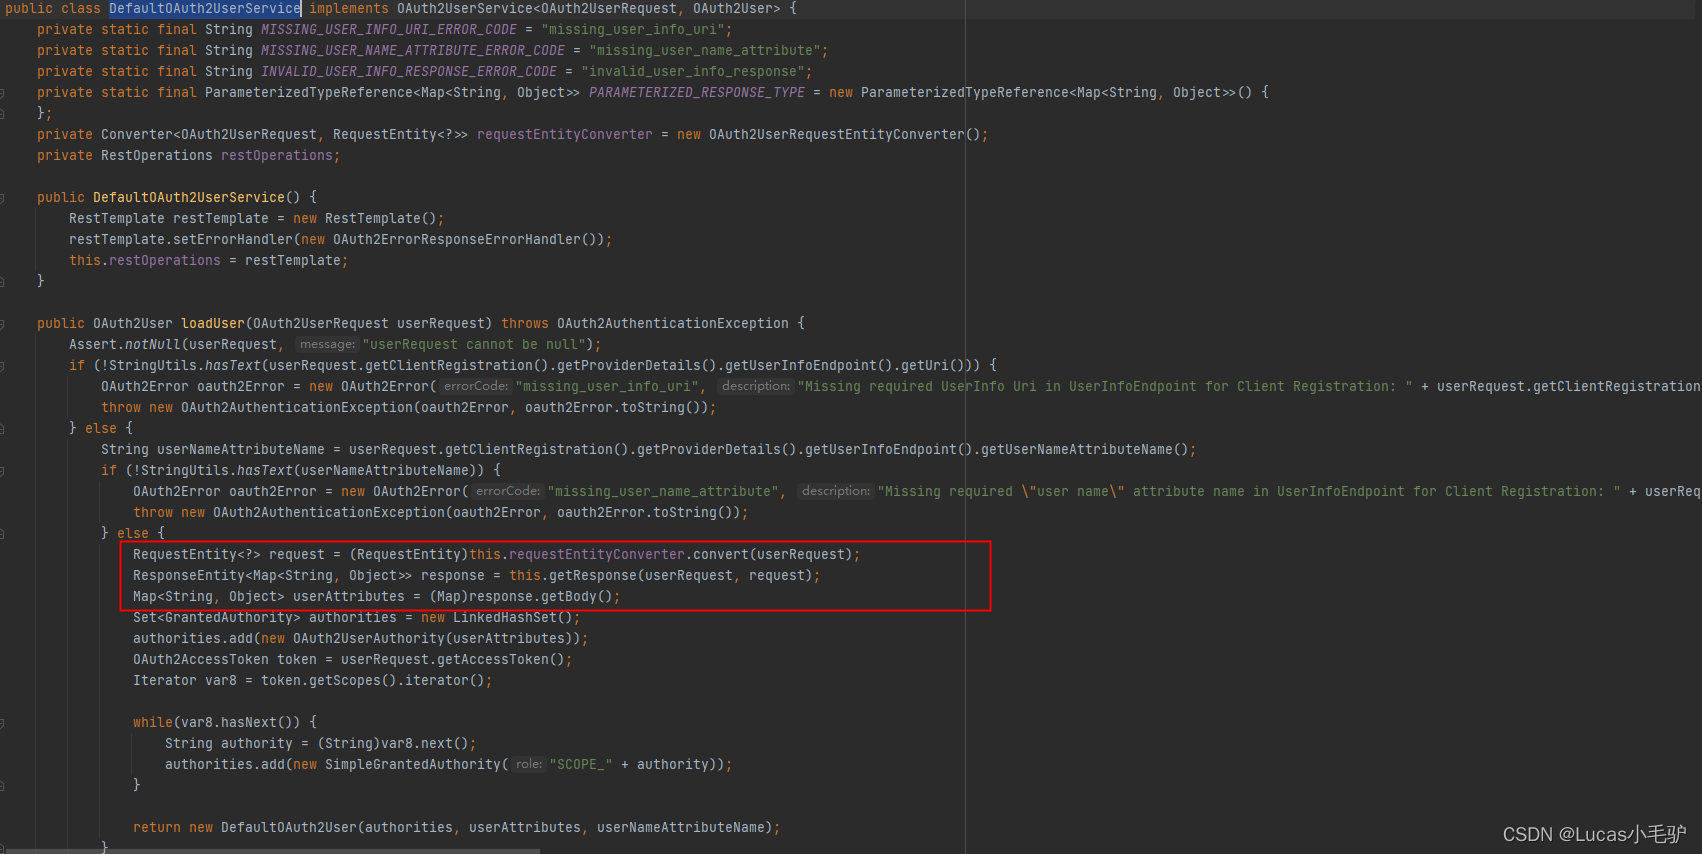Click the "message:" parameter hint
This screenshot has width=1702, height=854.
327,344
